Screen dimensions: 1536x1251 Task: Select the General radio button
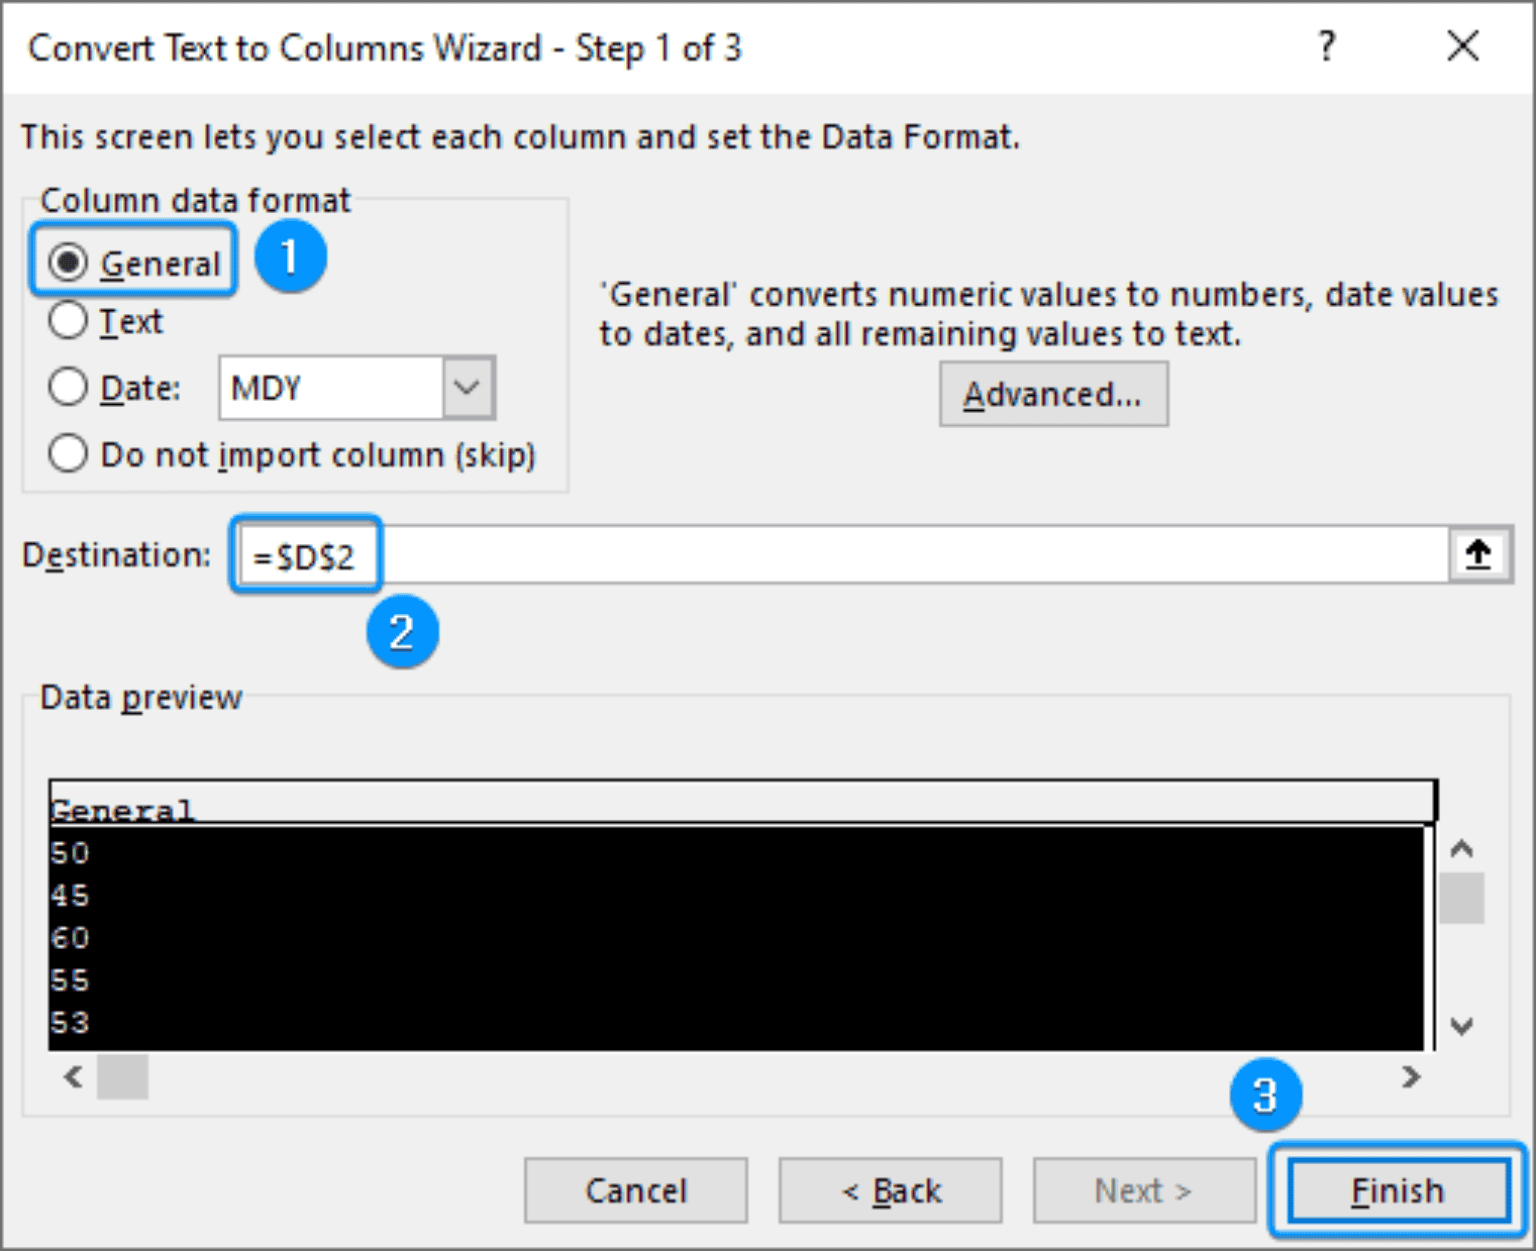click(68, 262)
